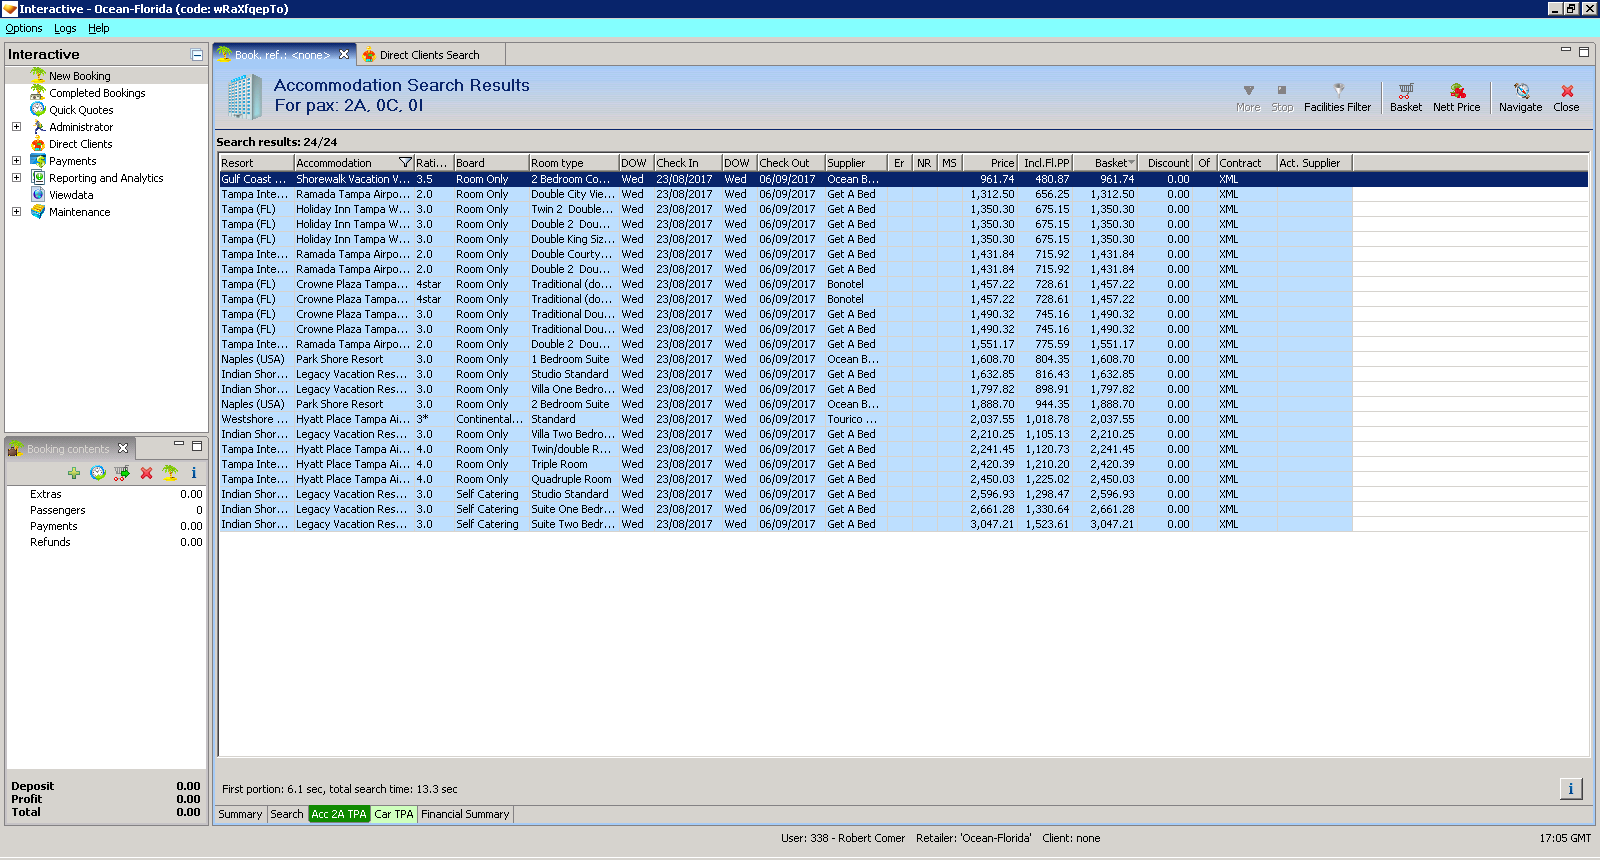Screen dimensions: 1600x860
Task: Expand the Reporting and Analytics node
Action: pyautogui.click(x=16, y=177)
